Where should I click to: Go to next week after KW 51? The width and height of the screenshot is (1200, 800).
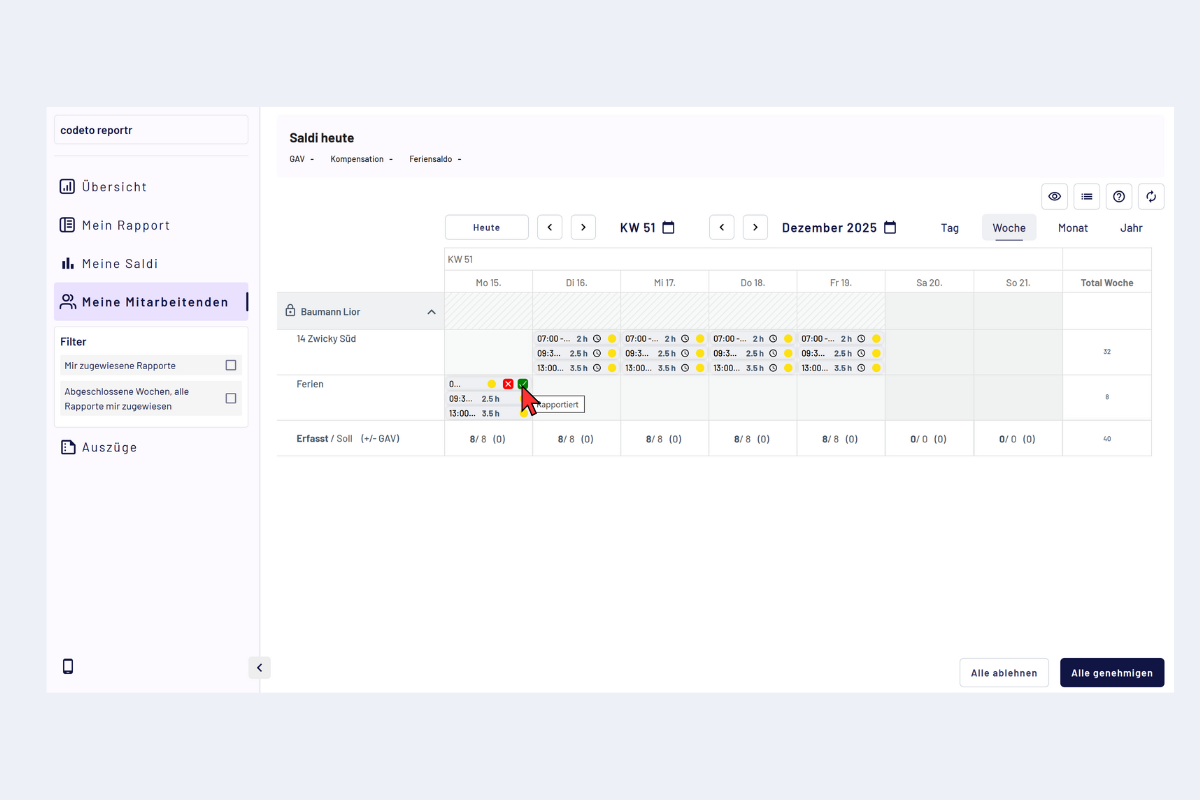[583, 228]
